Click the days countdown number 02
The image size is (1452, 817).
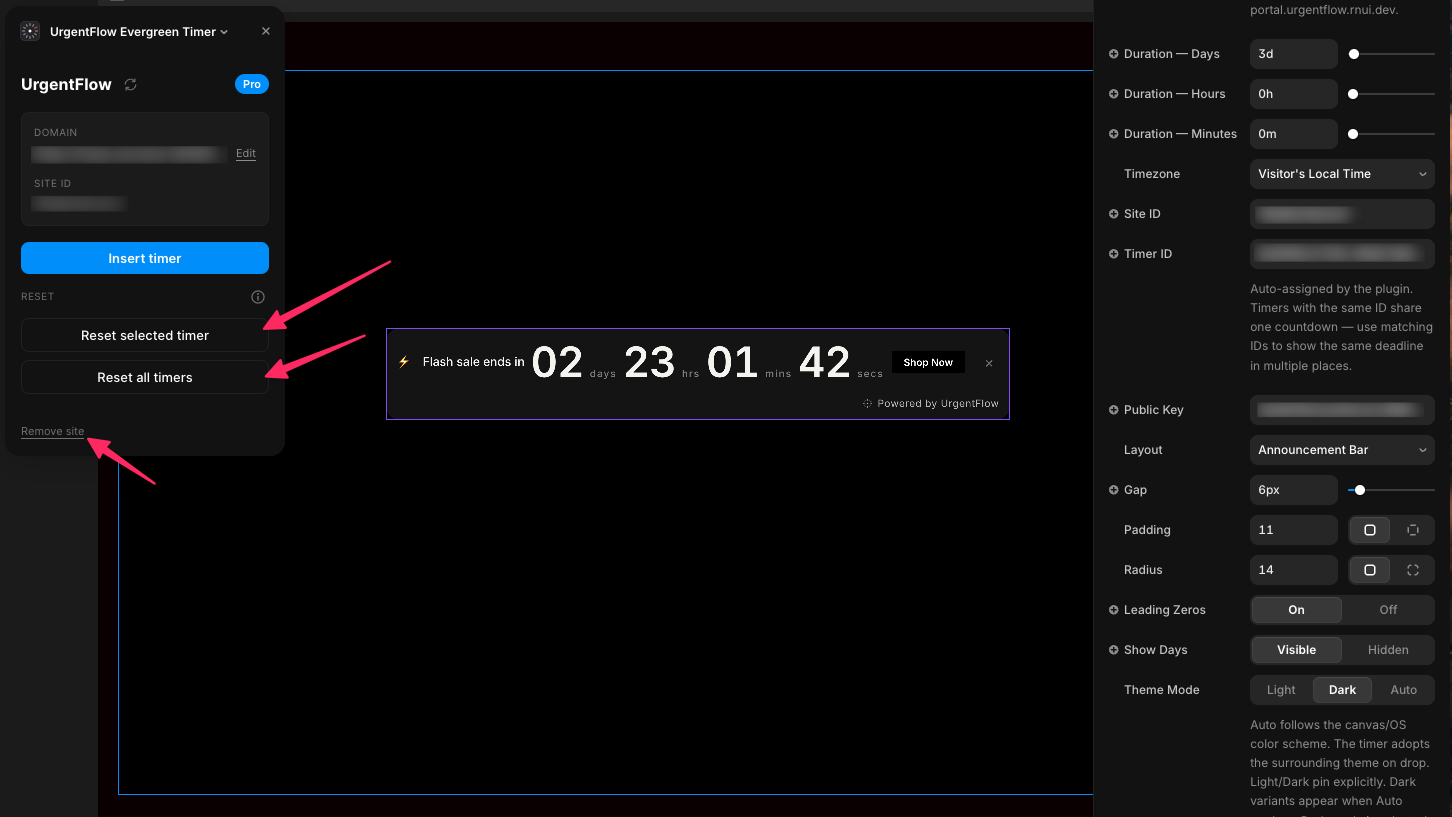click(557, 362)
